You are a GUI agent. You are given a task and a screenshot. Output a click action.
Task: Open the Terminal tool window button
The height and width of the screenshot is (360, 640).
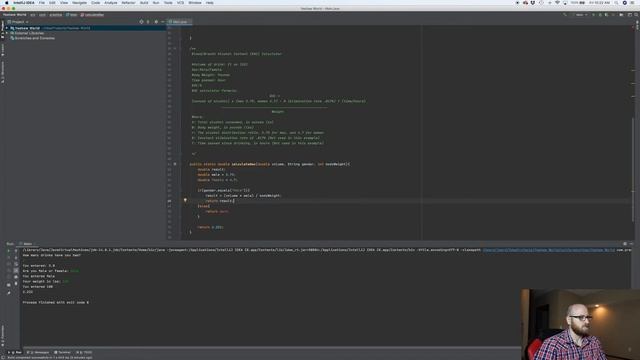coord(62,352)
